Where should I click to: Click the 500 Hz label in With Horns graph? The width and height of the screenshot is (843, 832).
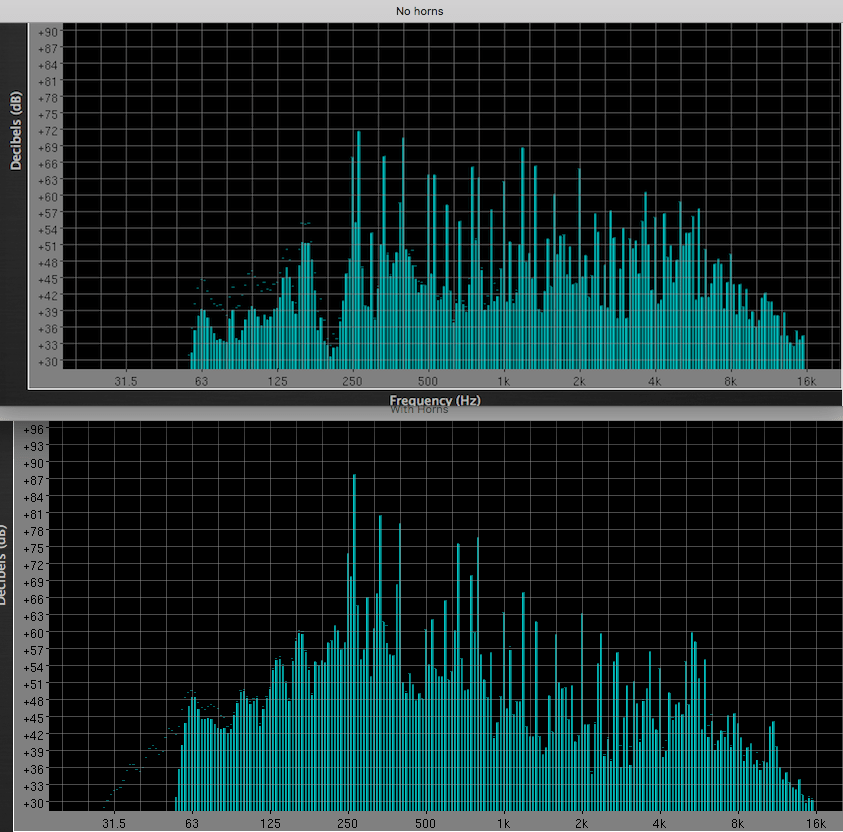pyautogui.click(x=425, y=823)
